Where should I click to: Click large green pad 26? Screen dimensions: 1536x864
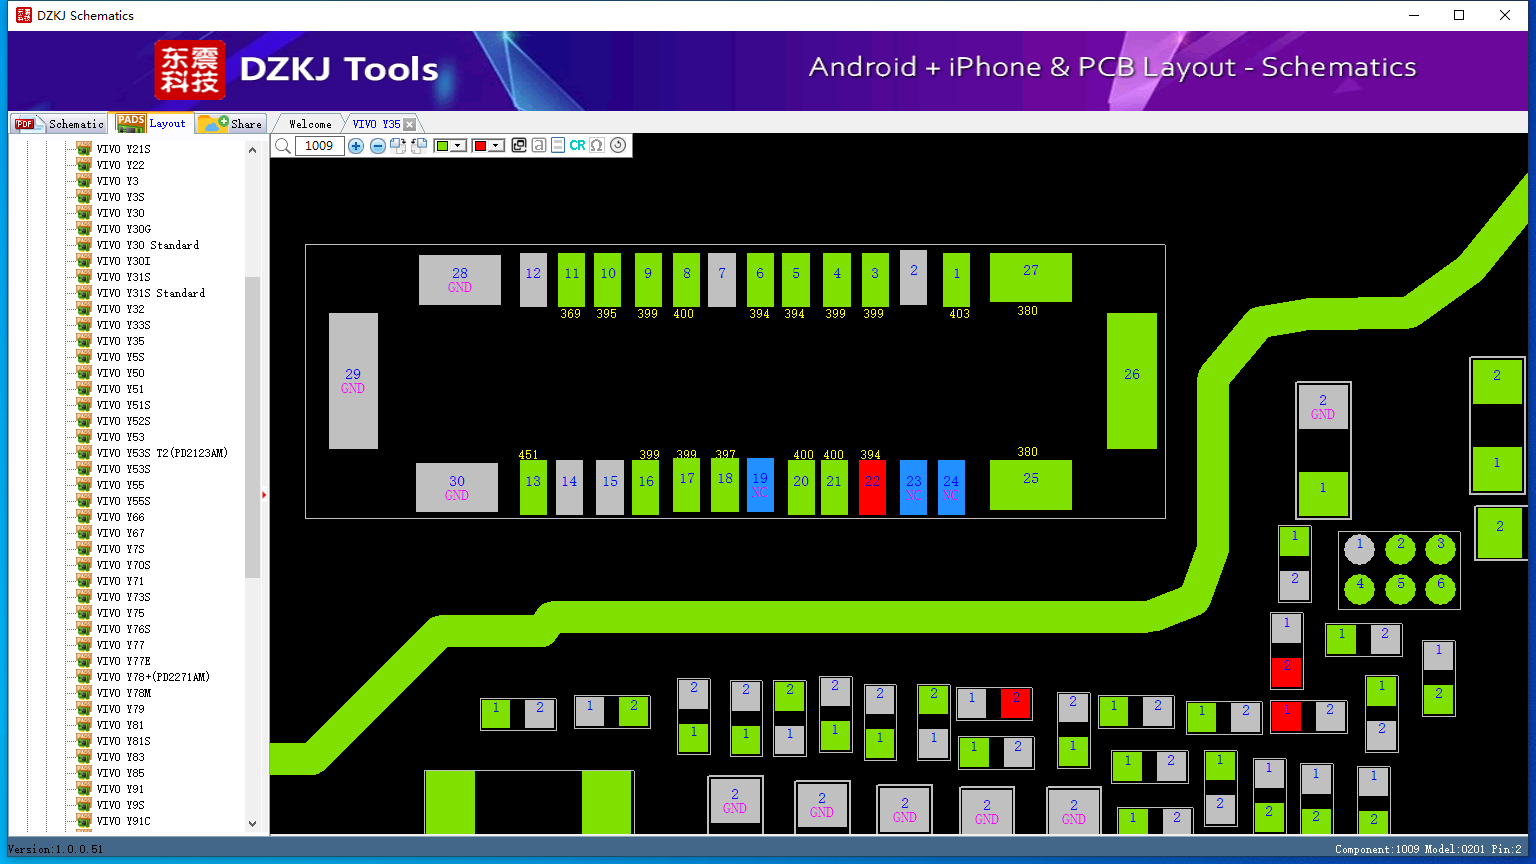(1132, 381)
